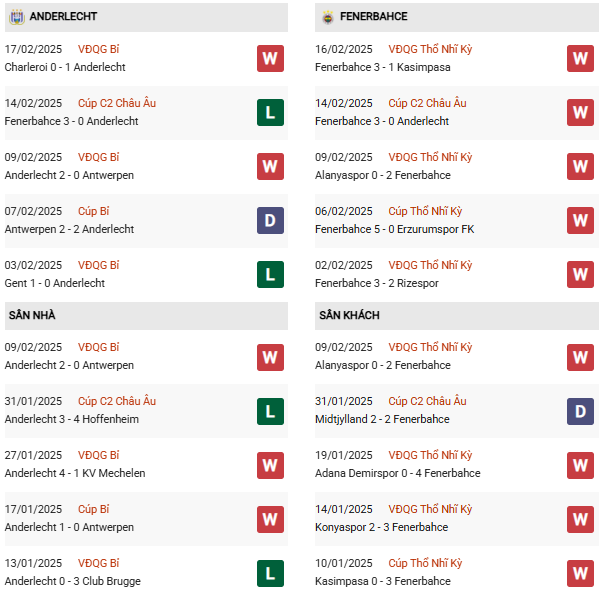Click the Anderlecht club logo

tap(16, 17)
